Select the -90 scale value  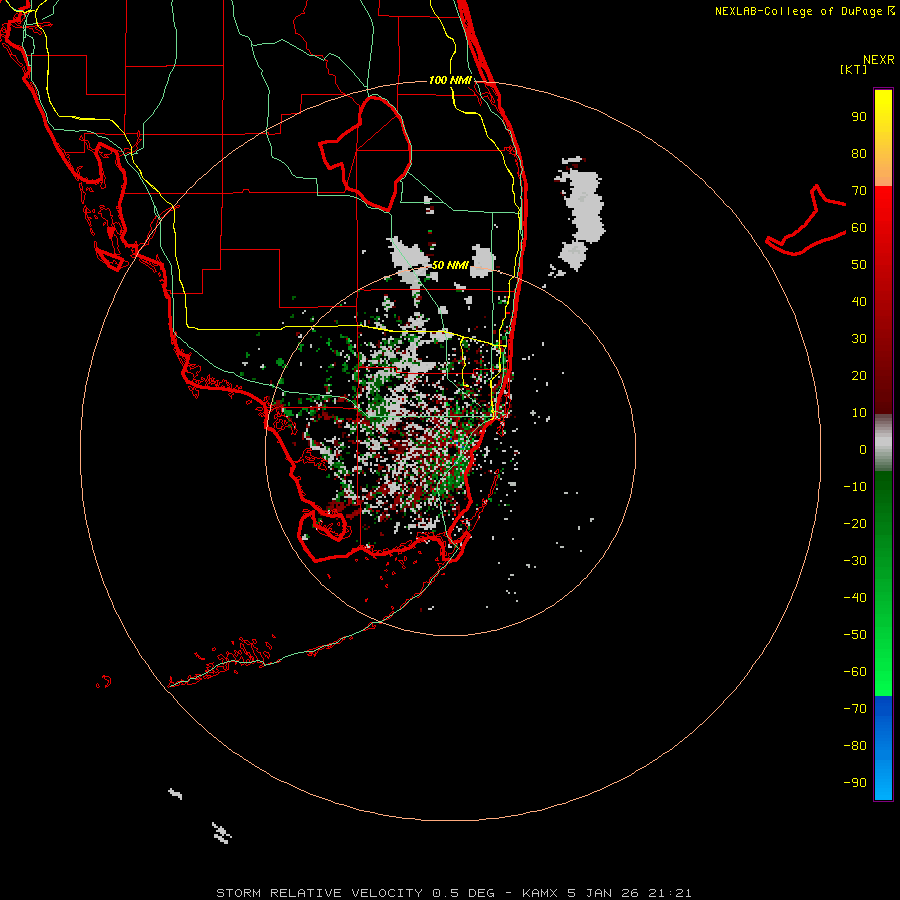click(855, 783)
